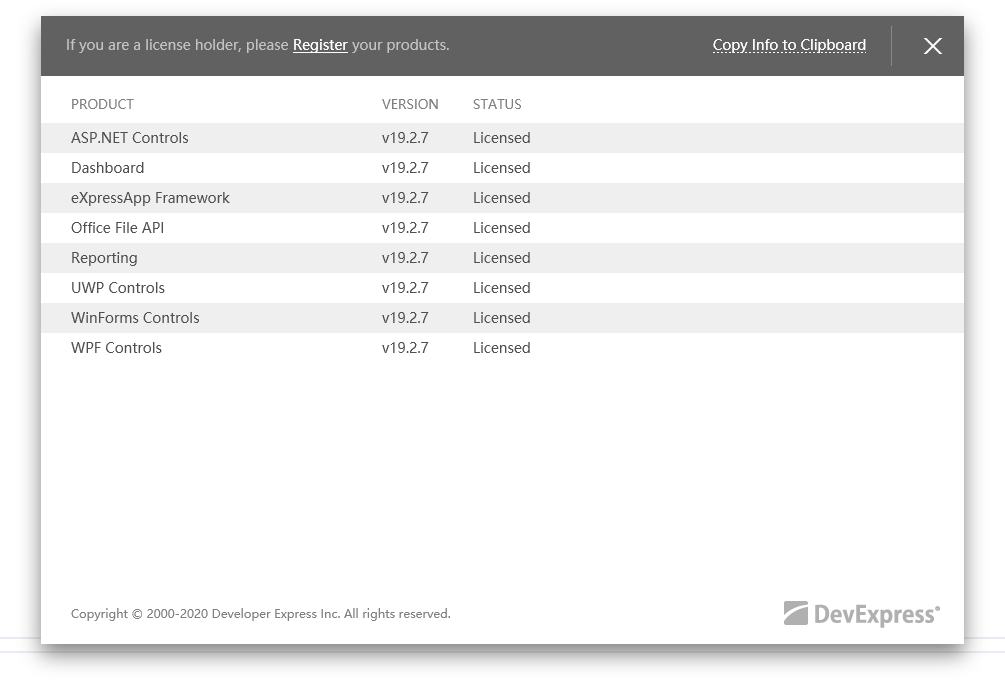Select the Office File API row
1005x680 pixels.
click(117, 228)
